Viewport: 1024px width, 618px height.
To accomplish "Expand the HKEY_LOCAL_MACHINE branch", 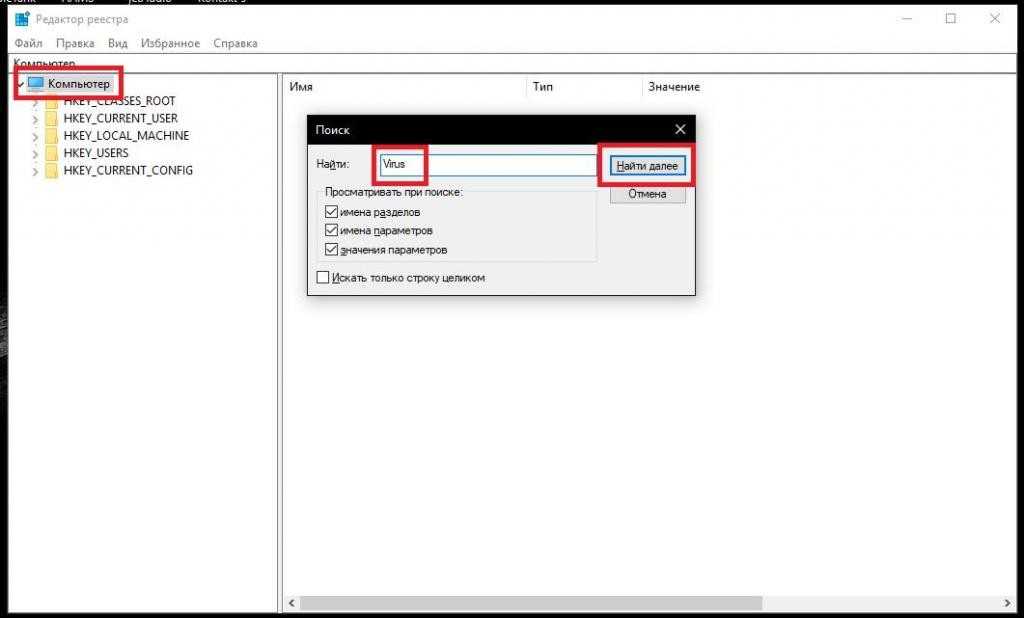I will [35, 137].
